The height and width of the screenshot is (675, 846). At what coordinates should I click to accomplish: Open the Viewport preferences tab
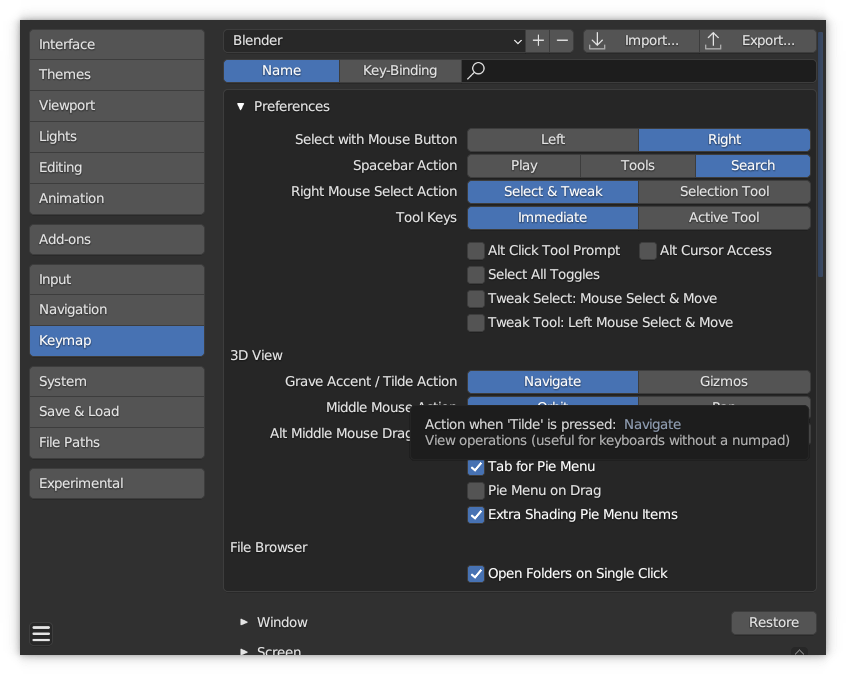[x=117, y=105]
